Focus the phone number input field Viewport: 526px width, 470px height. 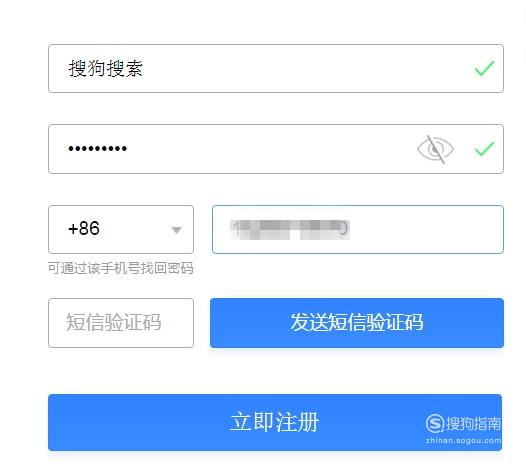(x=358, y=229)
